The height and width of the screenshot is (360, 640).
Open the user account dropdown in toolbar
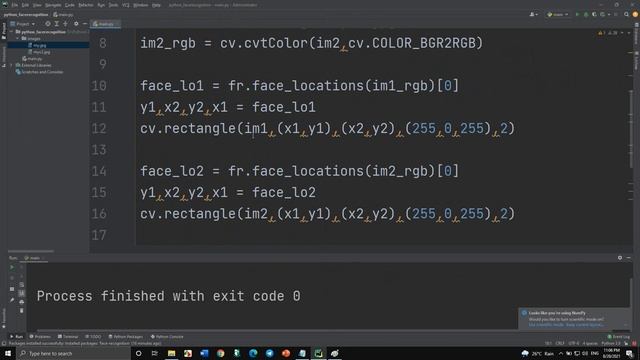[x=533, y=15]
